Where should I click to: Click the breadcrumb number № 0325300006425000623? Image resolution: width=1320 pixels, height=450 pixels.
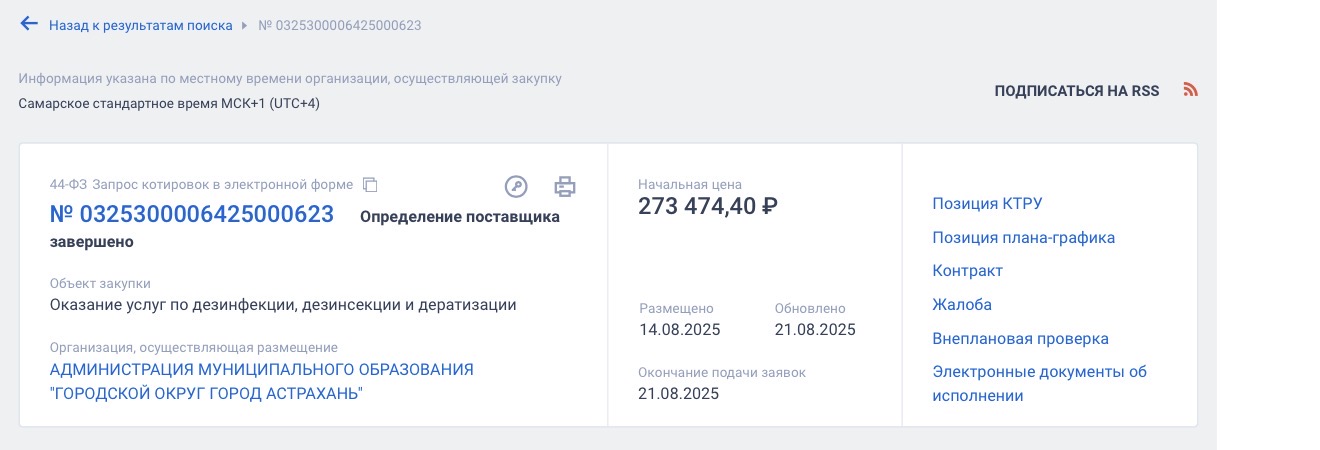click(339, 25)
